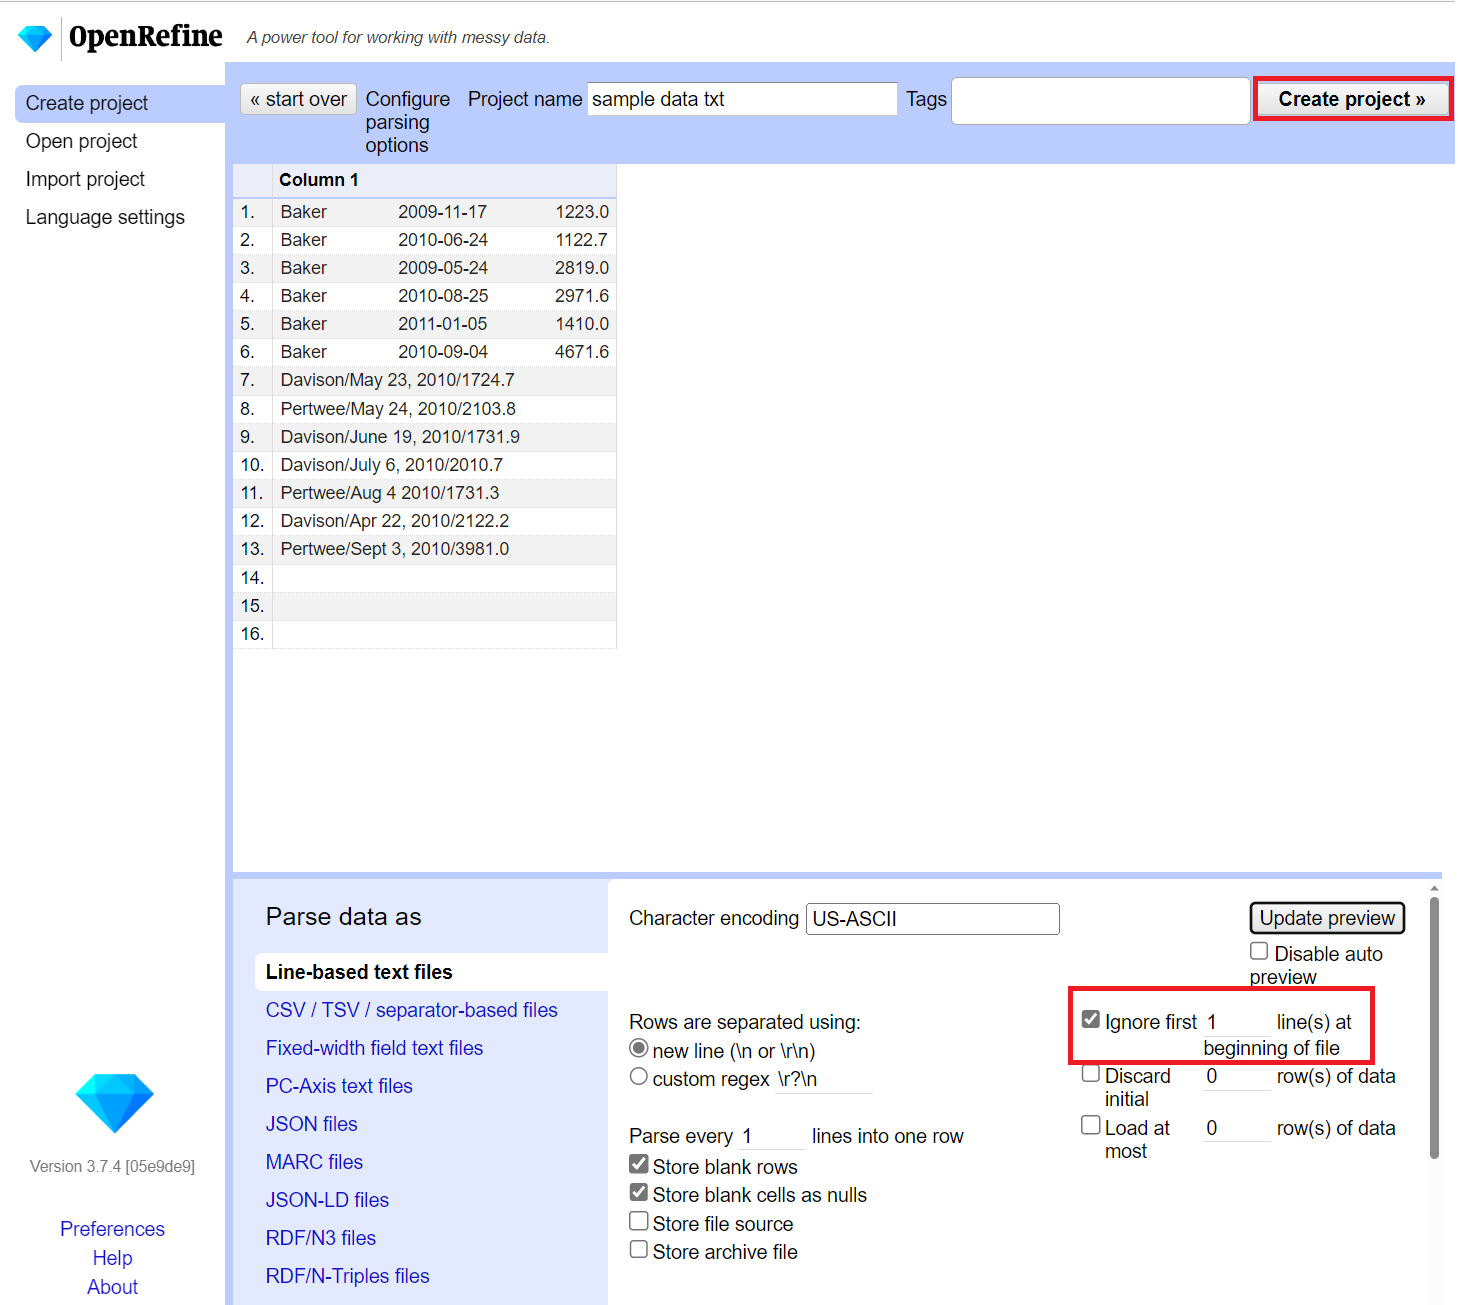Check Disable auto preview
The width and height of the screenshot is (1458, 1305).
coord(1259,952)
